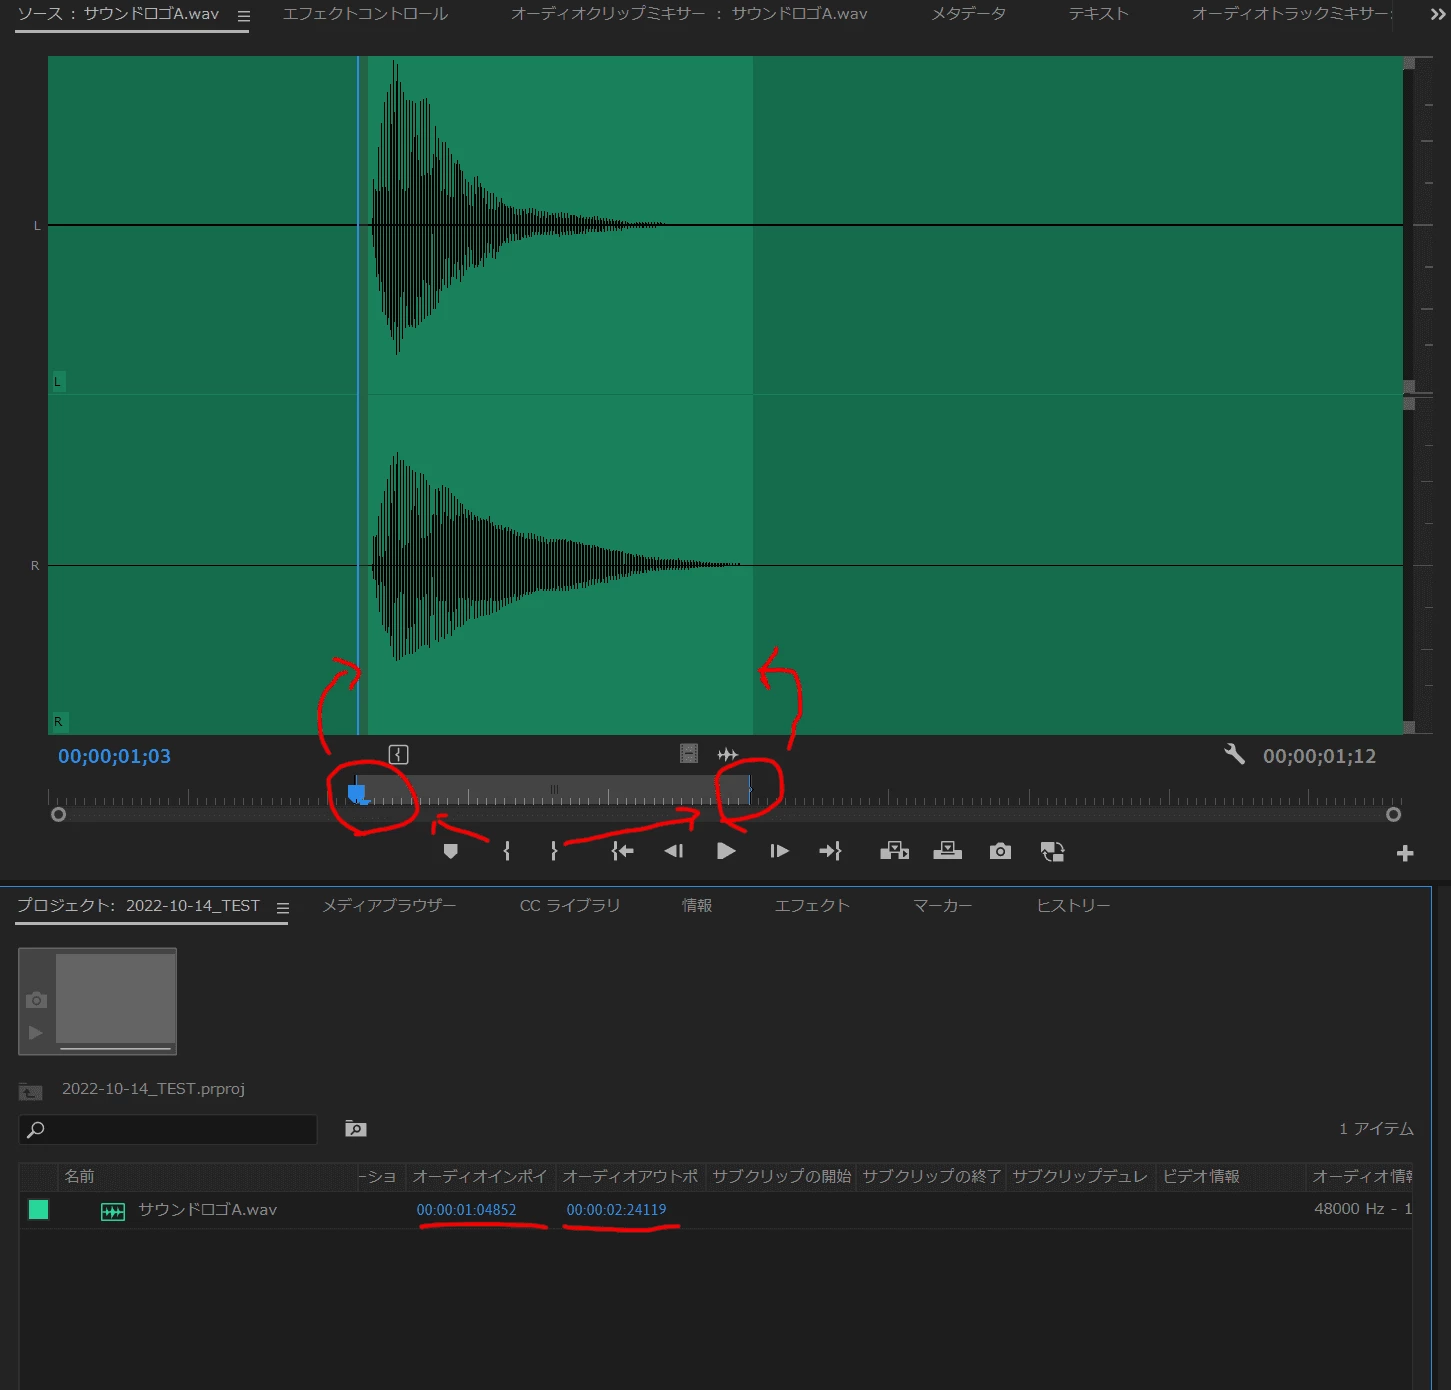Click the サブクリップの開始 column header
This screenshot has height=1390, width=1451.
pyautogui.click(x=781, y=1176)
